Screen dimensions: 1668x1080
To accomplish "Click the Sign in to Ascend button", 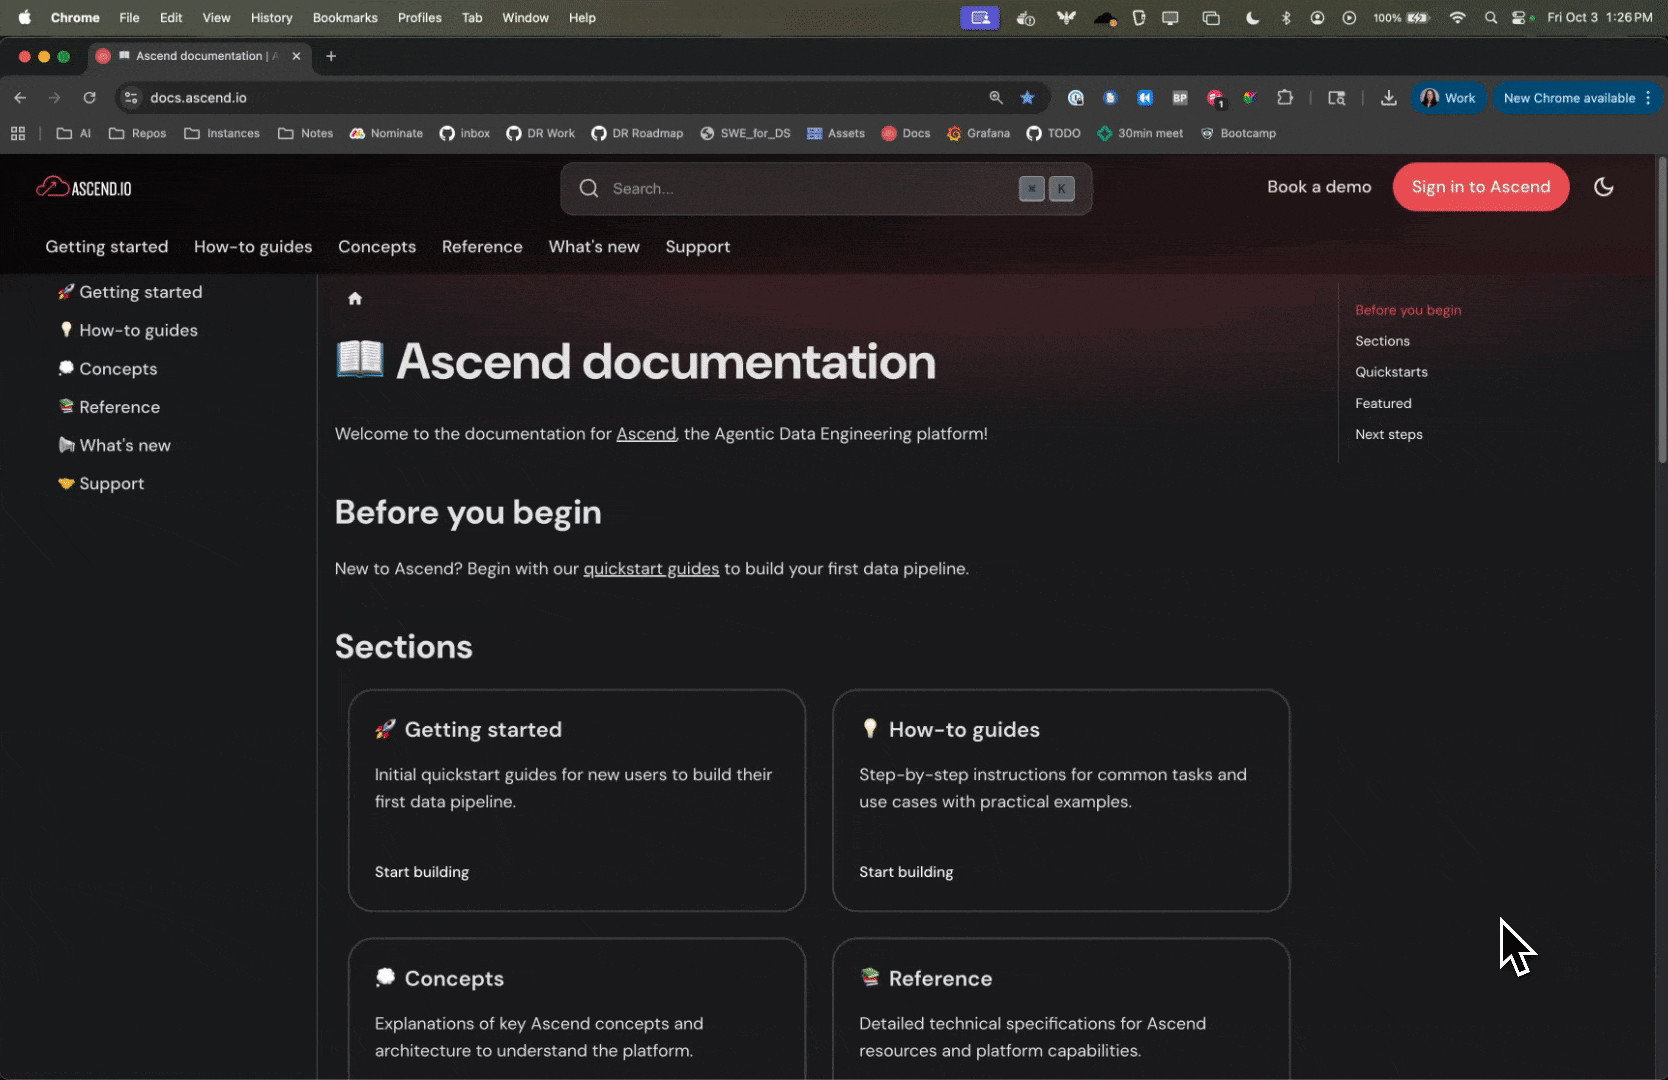I will (x=1481, y=187).
